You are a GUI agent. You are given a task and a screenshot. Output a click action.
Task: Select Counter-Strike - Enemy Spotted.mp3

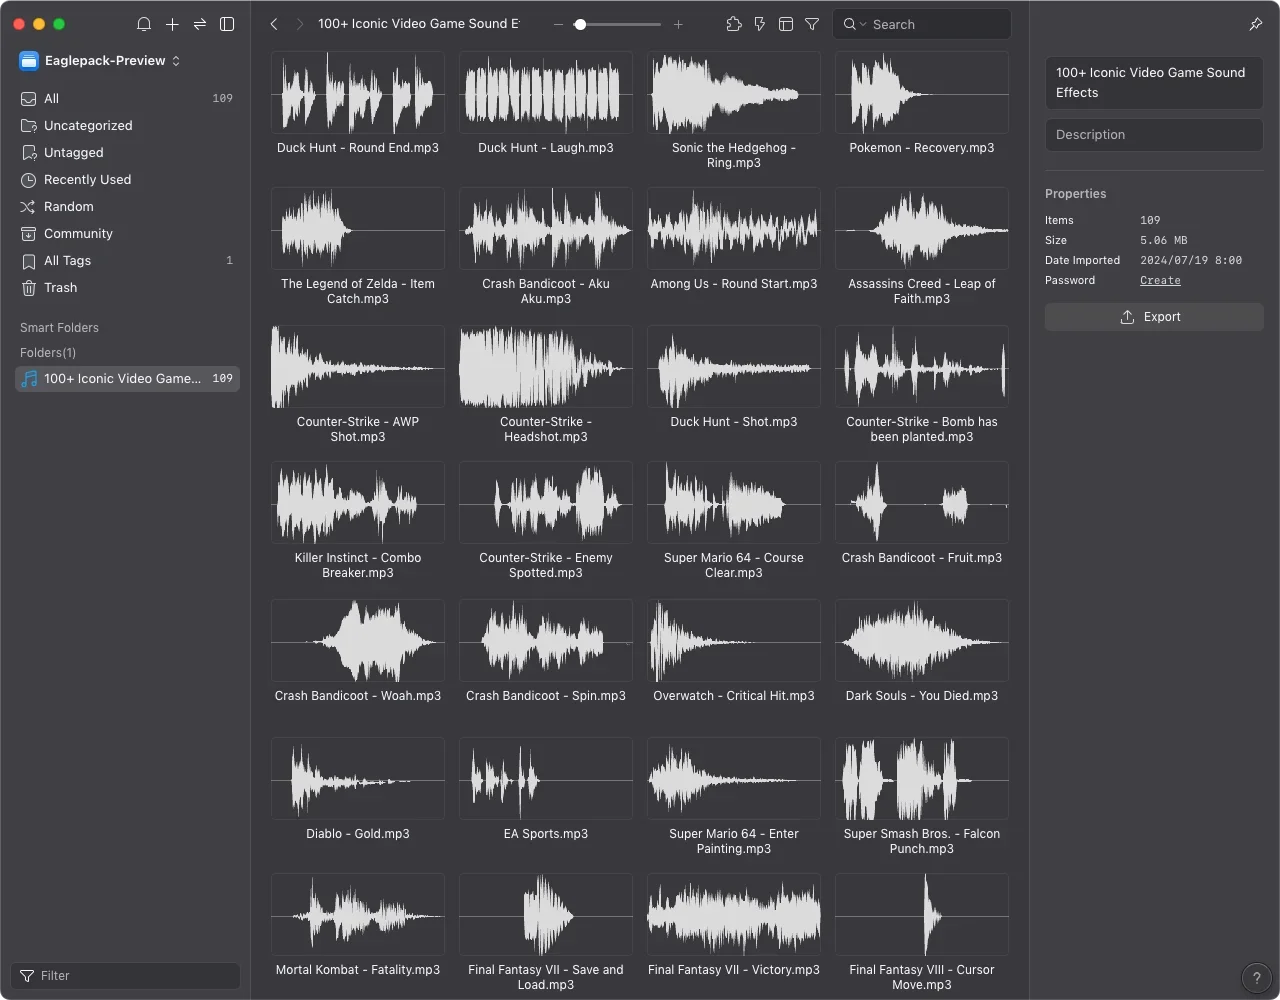pos(546,503)
